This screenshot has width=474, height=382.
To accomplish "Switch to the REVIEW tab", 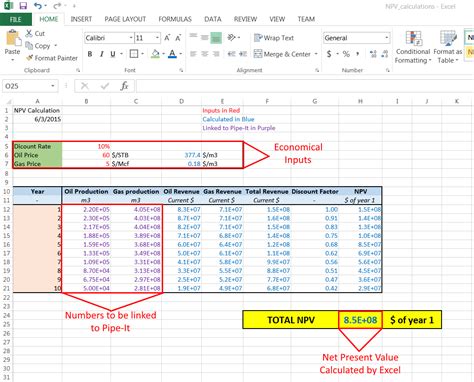I will [x=245, y=19].
